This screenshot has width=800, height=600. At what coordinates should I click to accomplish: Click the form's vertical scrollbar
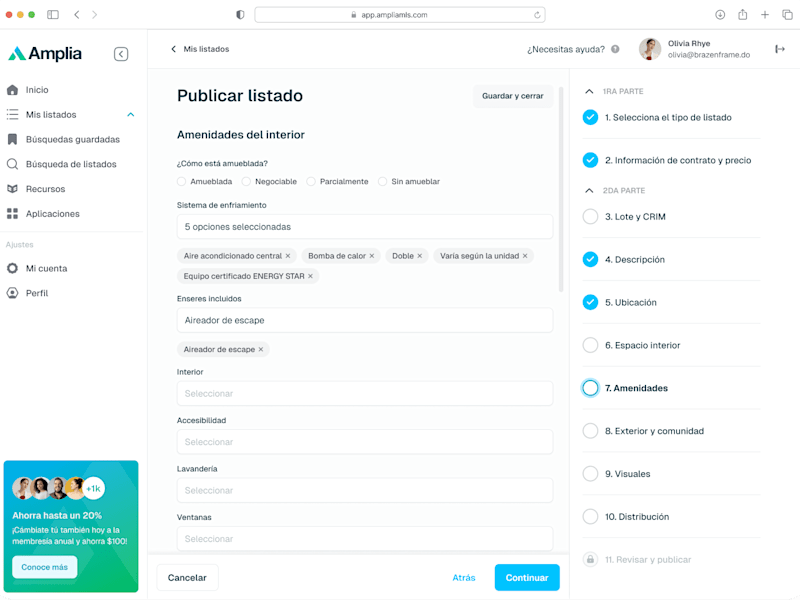561,189
